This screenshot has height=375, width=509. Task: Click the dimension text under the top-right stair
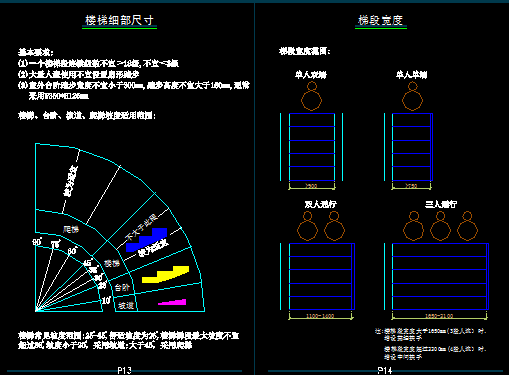point(411,186)
